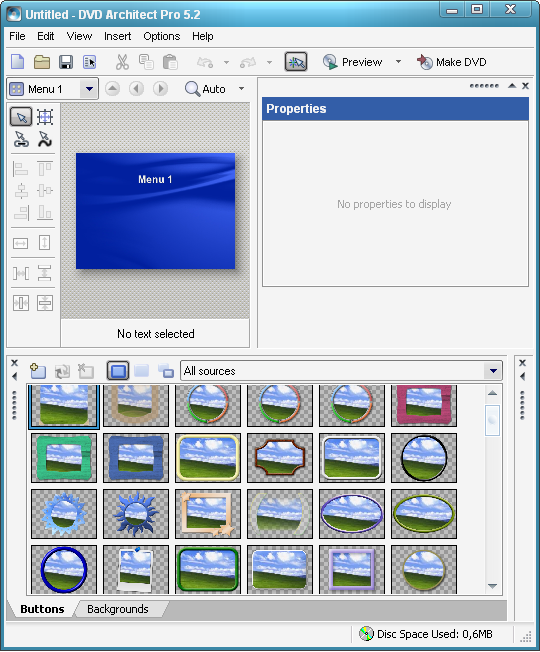540x652 pixels.
Task: Align objects to bottom edges
Action: (x=45, y=213)
